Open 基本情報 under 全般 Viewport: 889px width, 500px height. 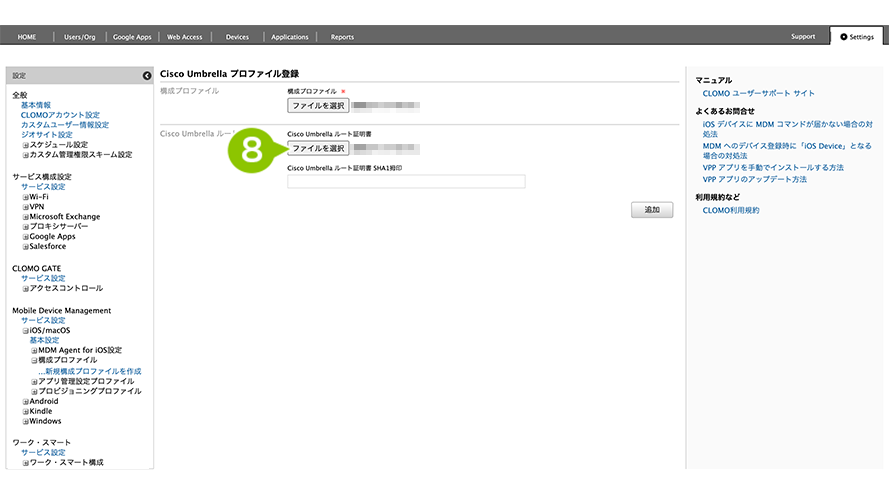coord(36,105)
